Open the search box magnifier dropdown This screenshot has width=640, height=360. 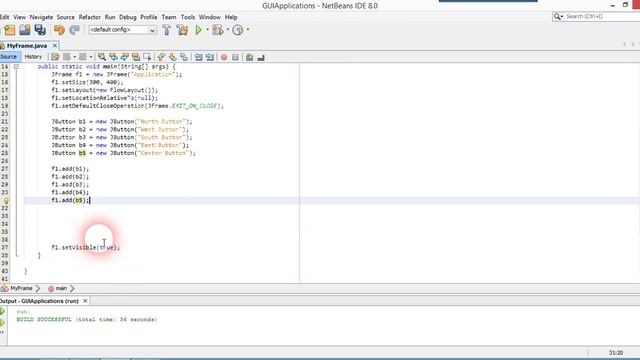[558, 16]
